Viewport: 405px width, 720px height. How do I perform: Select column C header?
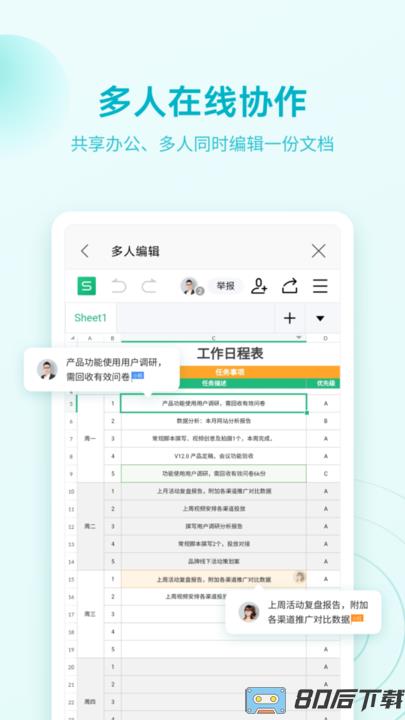tap(214, 338)
